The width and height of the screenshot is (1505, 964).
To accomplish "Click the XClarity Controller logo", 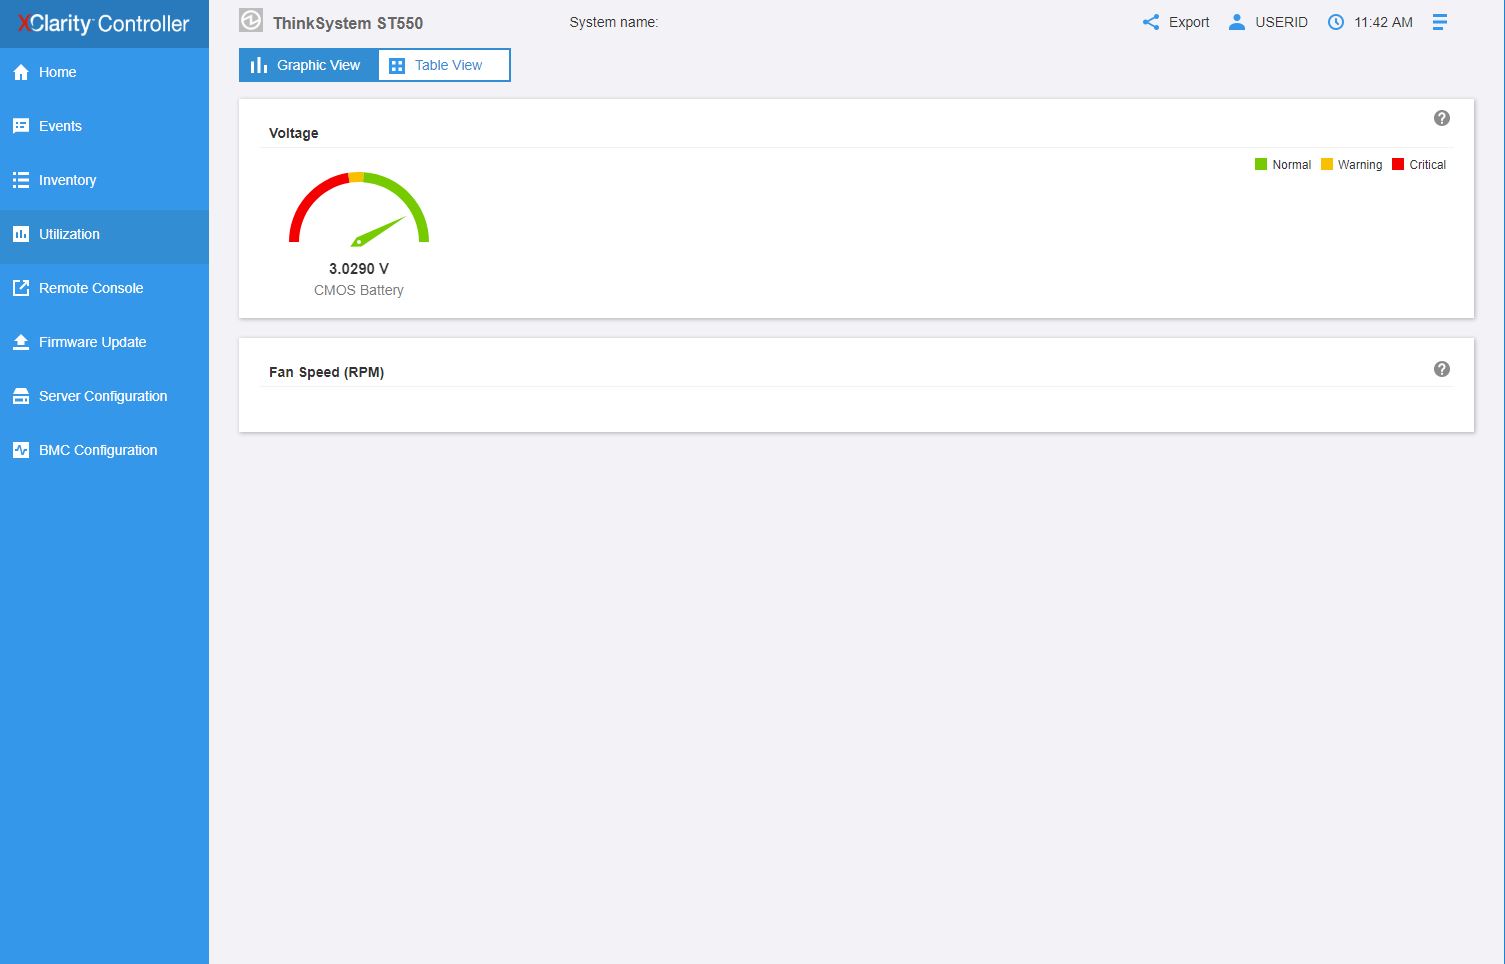I will 104,24.
